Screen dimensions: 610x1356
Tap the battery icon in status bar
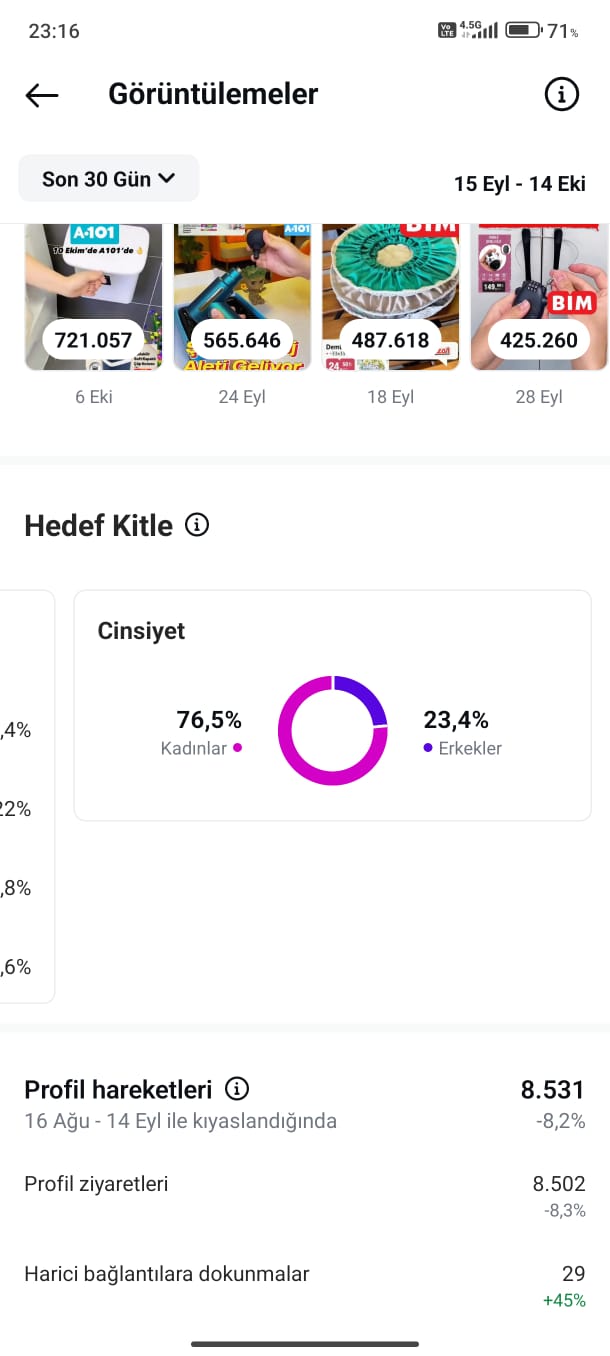pos(523,30)
